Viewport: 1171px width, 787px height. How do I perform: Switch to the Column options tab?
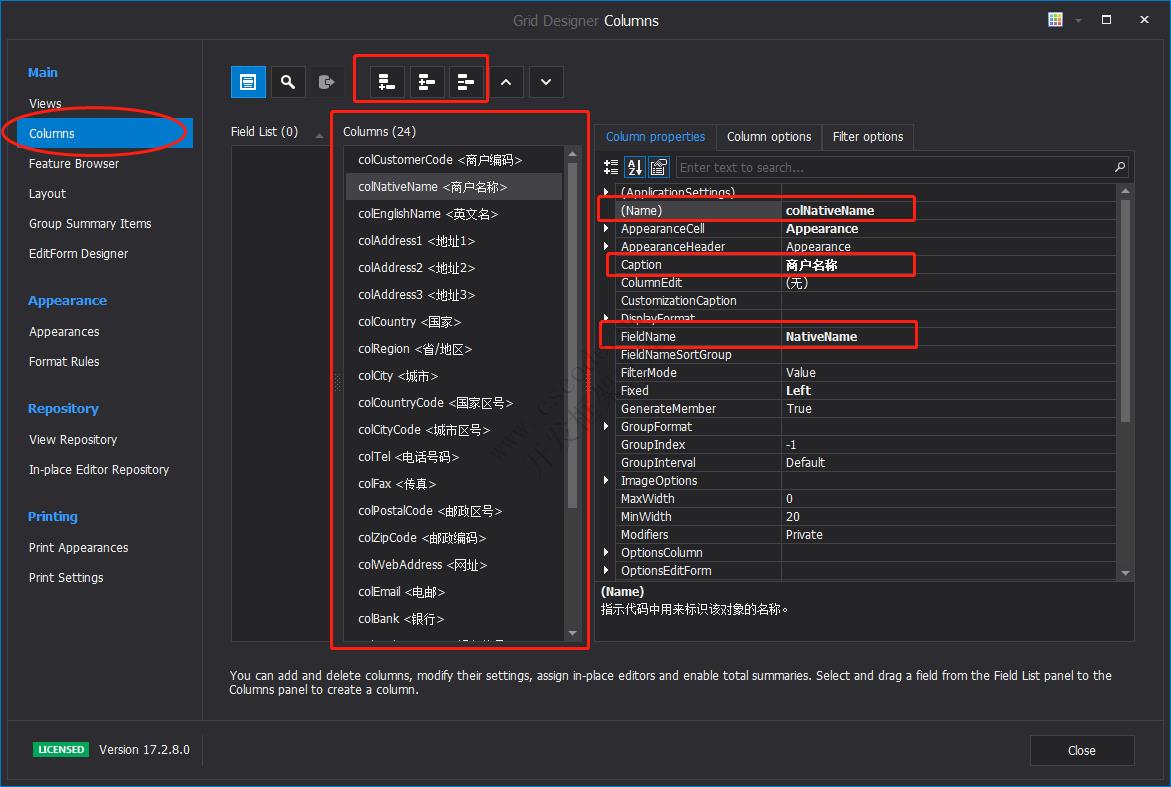(x=768, y=137)
